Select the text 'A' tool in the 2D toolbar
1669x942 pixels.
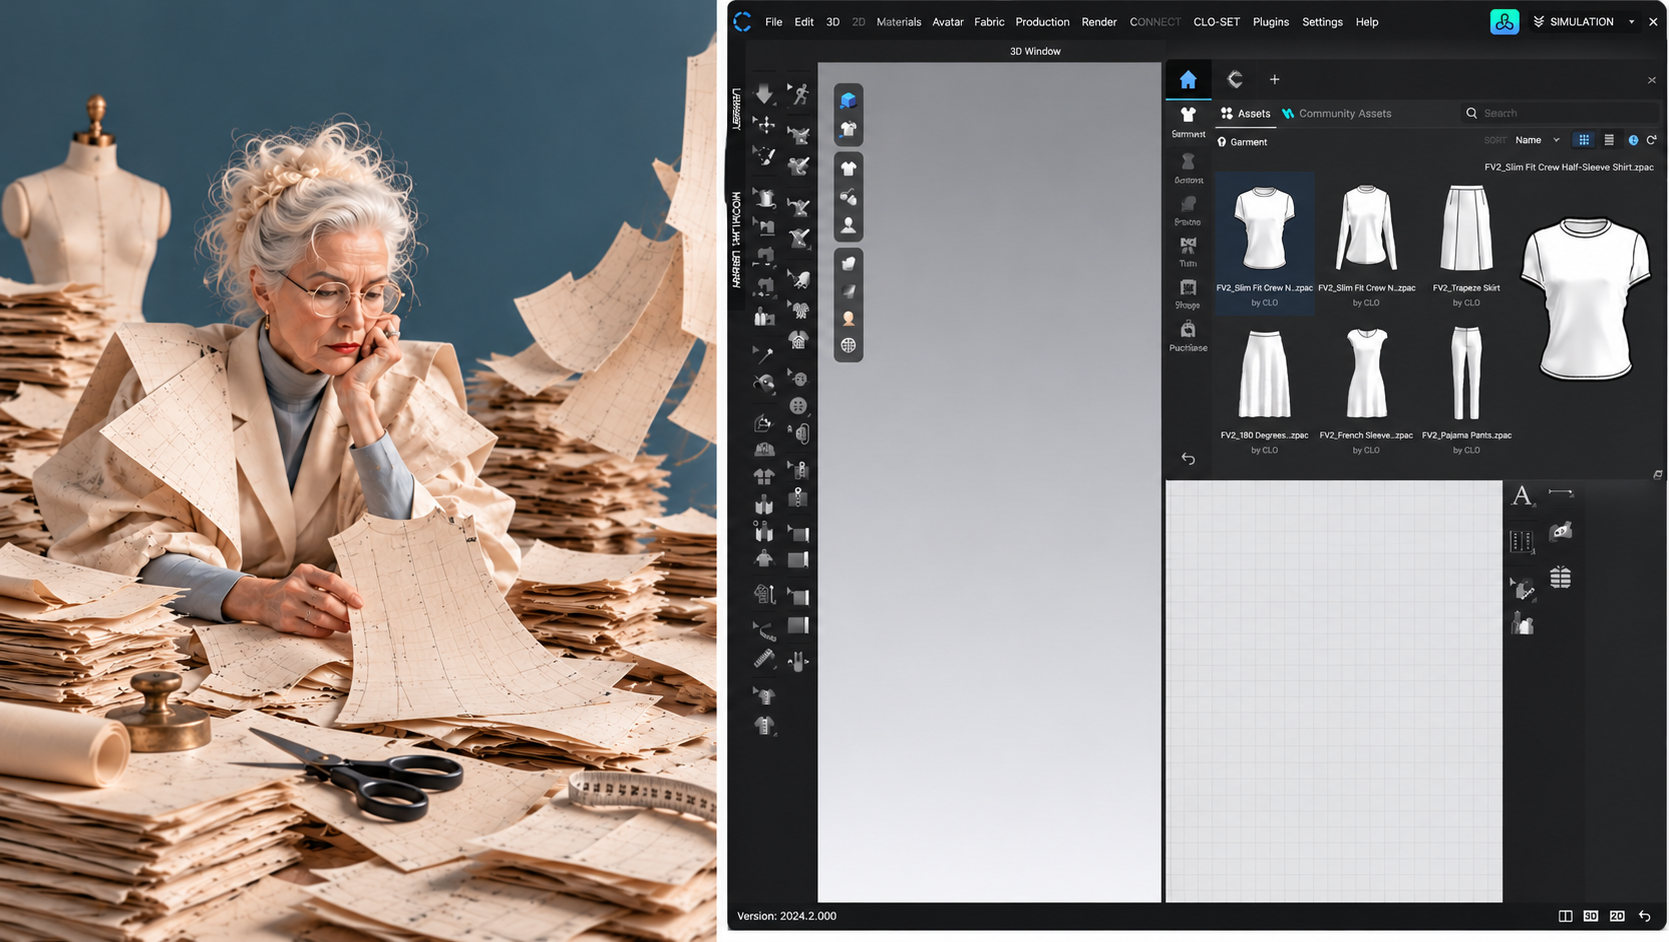1522,495
